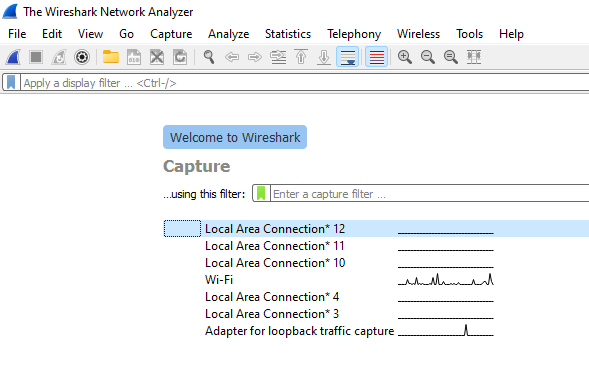Reload the capture file icon
This screenshot has width=589, height=388.
[180, 57]
